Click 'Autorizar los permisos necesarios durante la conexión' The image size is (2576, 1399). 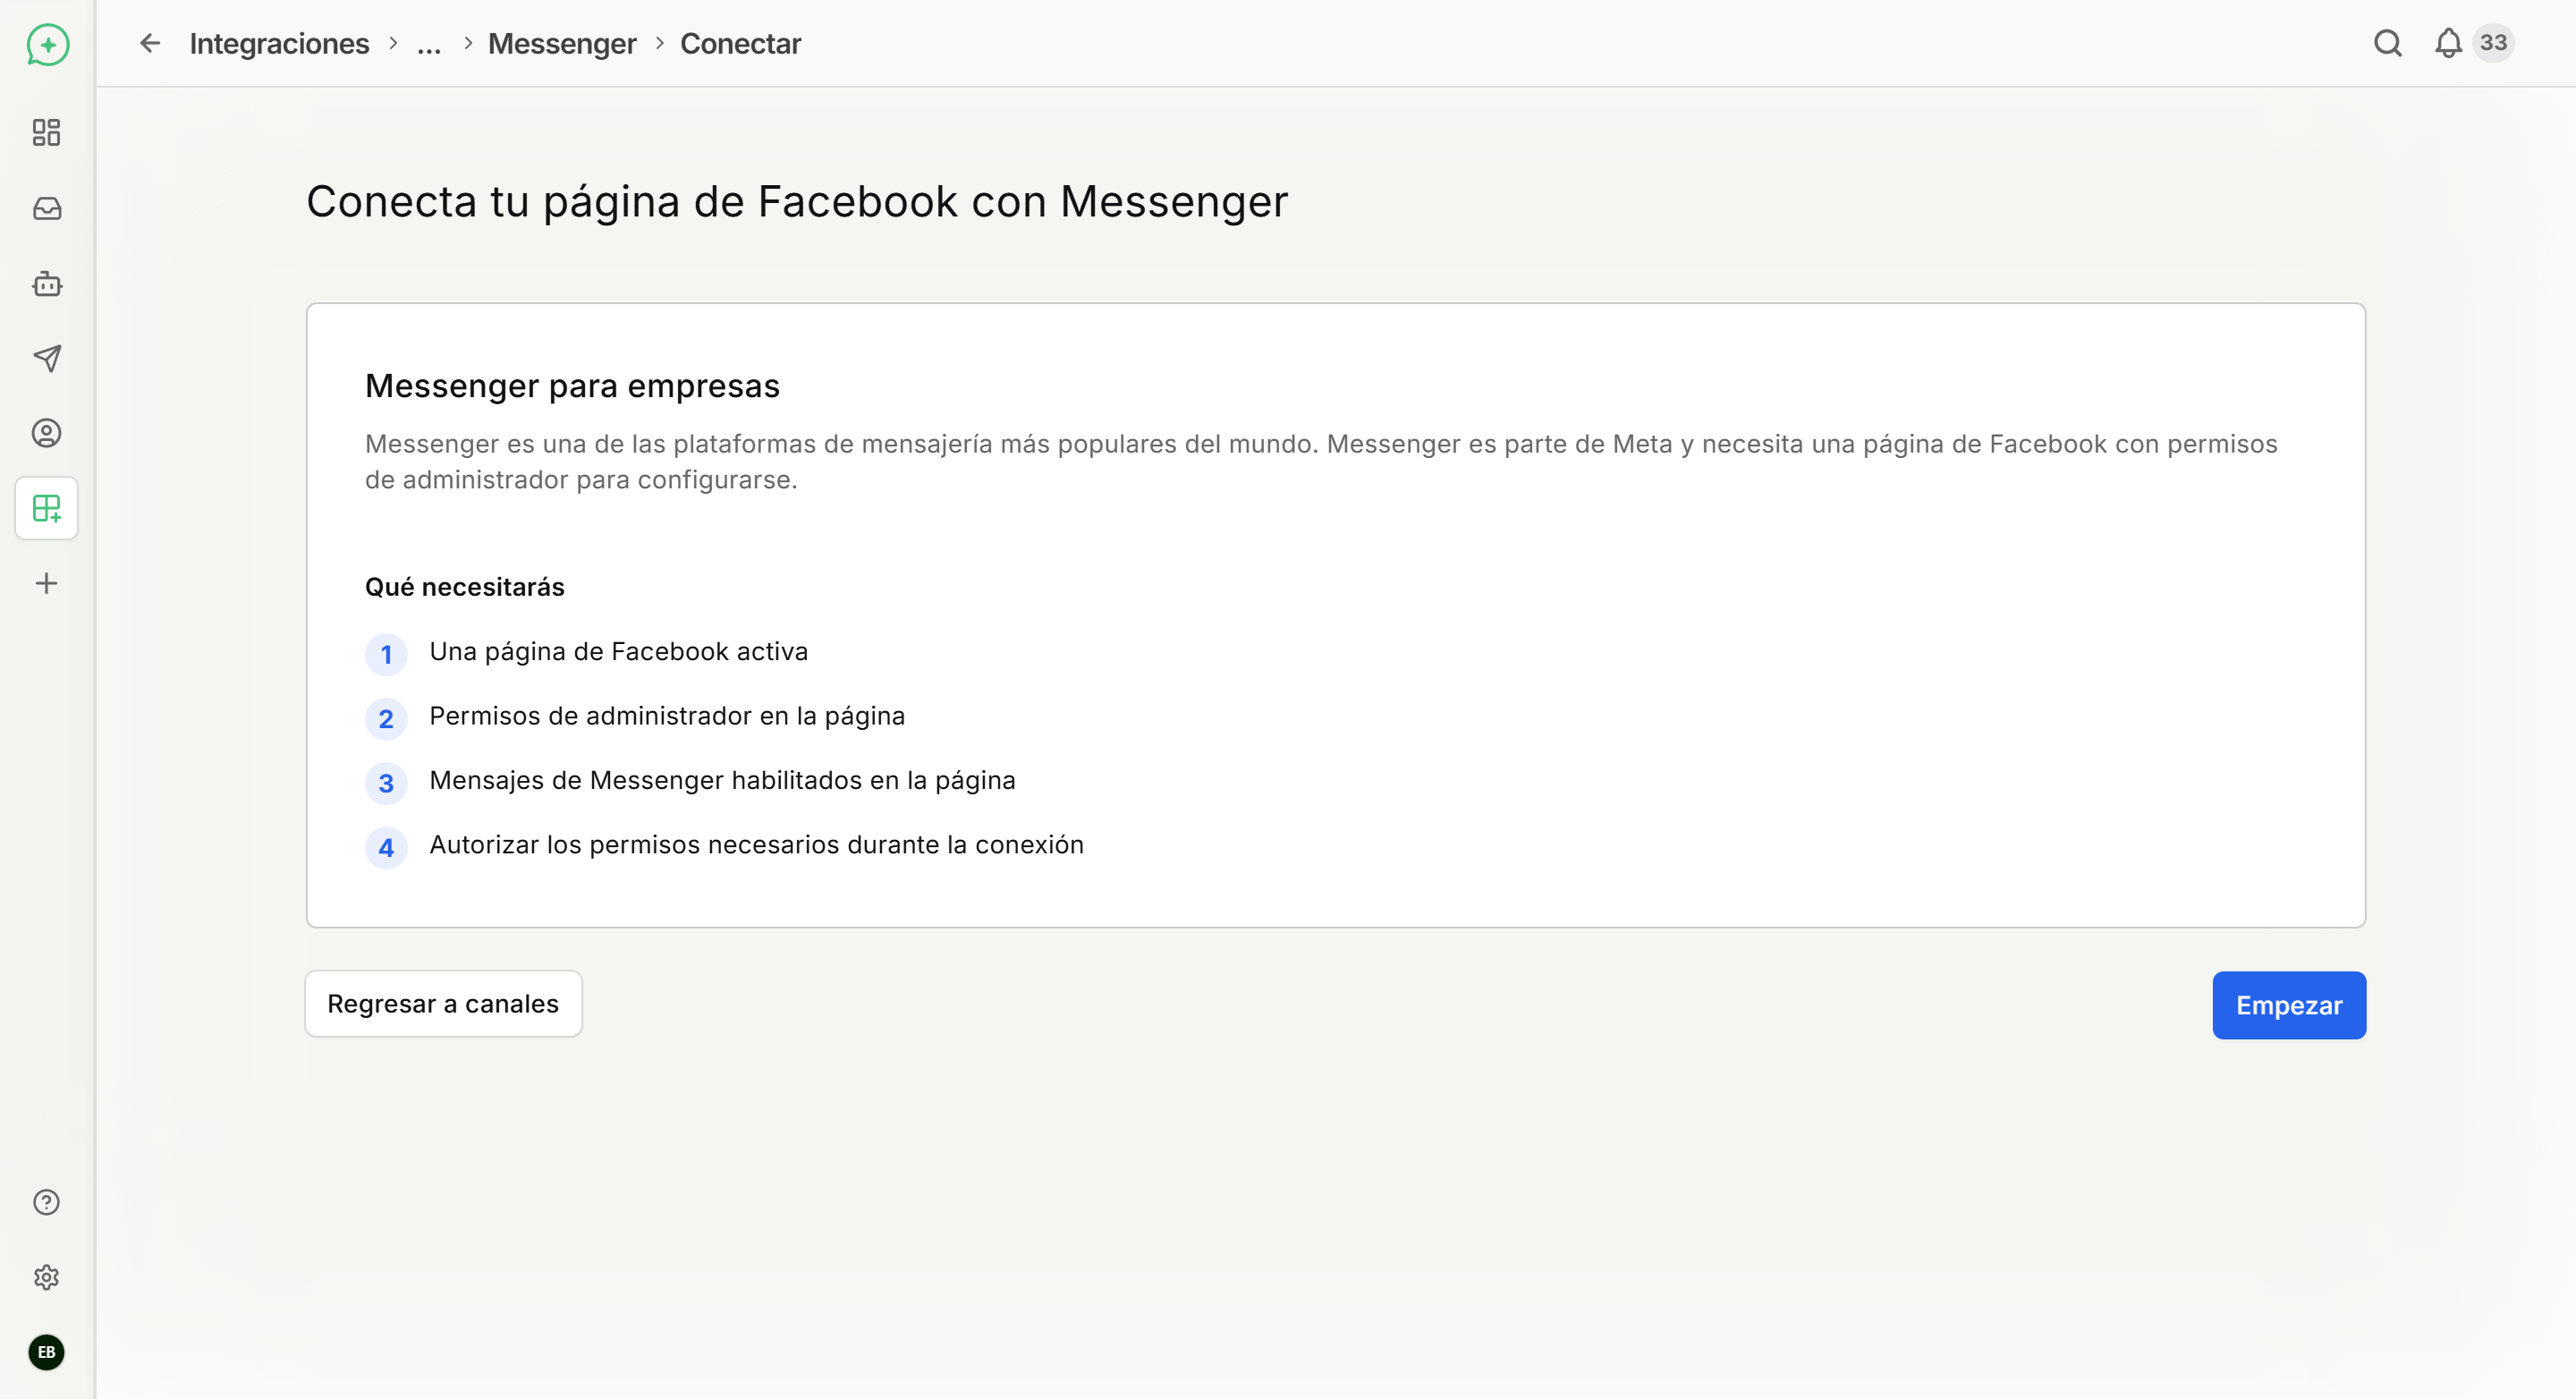(x=756, y=845)
